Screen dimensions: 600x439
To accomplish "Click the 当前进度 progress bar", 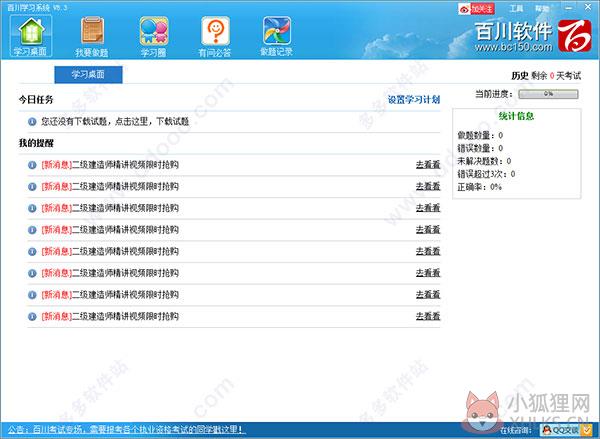I will coord(548,94).
